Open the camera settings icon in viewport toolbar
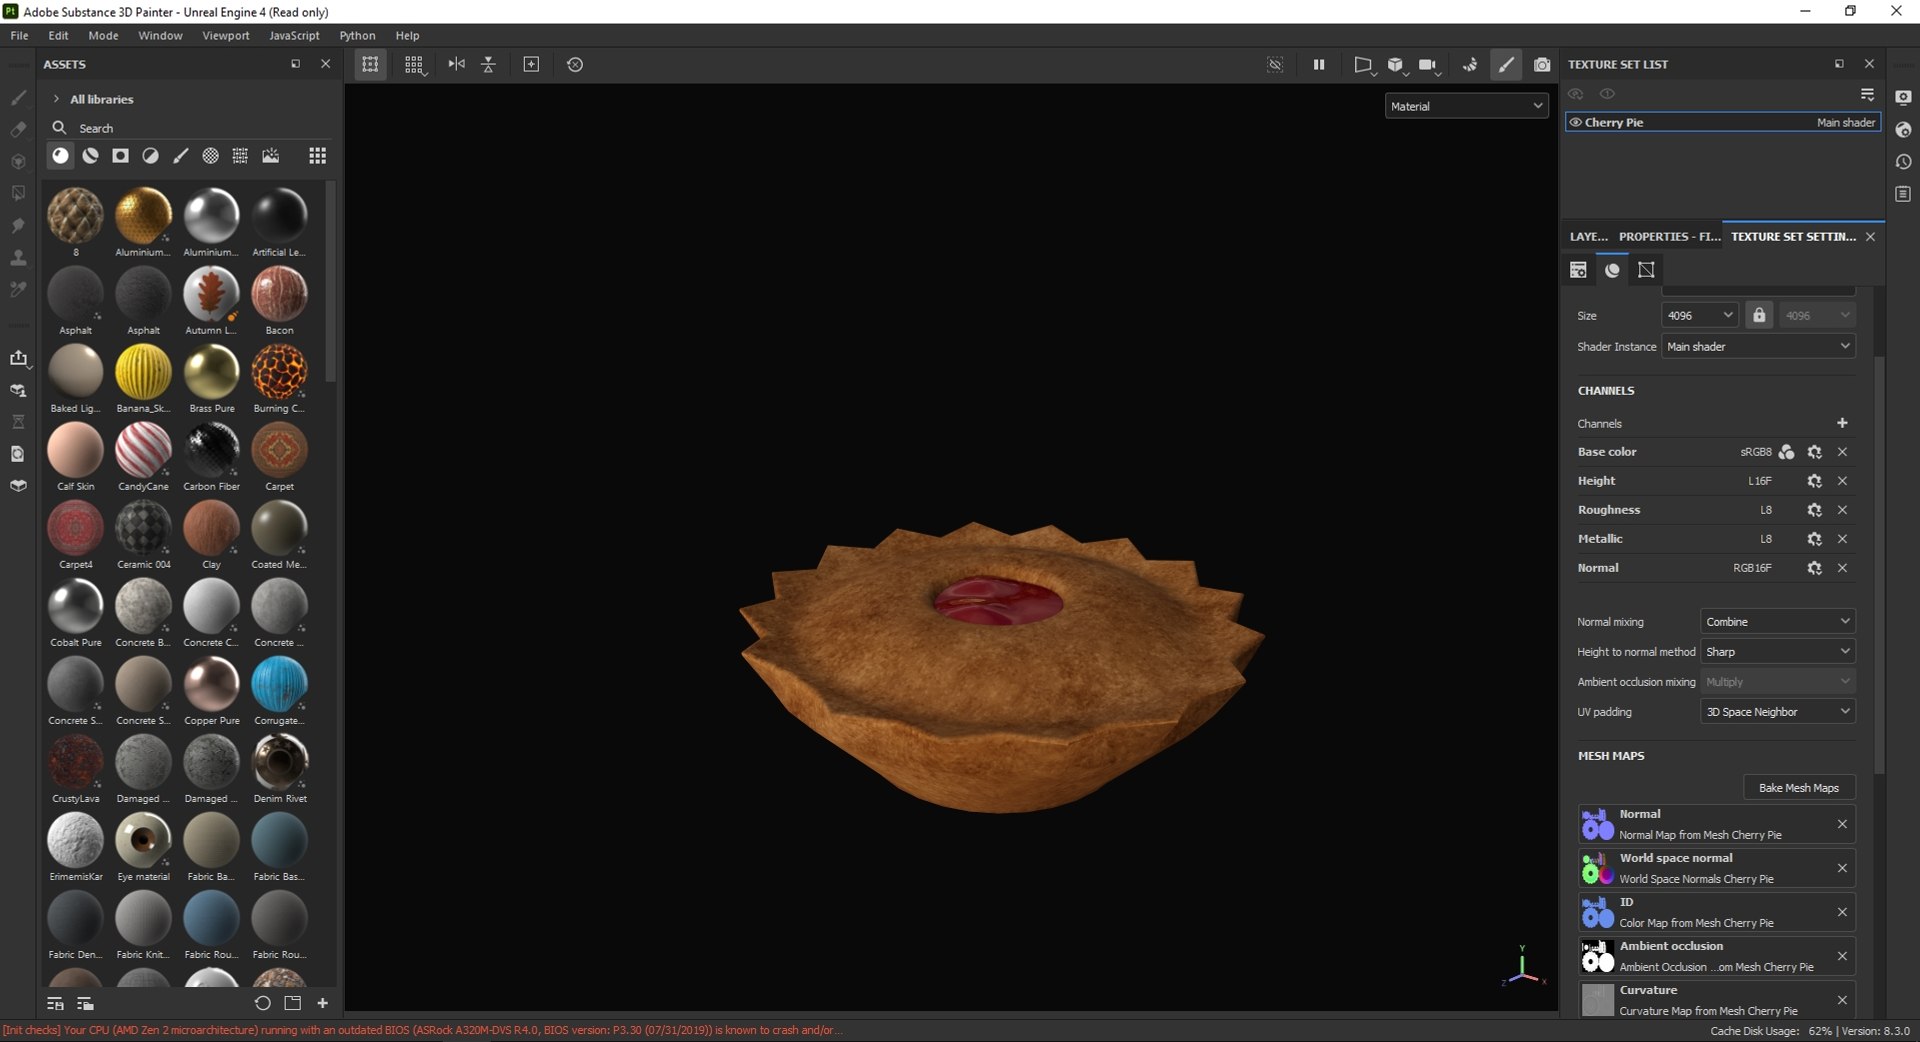 click(x=1428, y=64)
